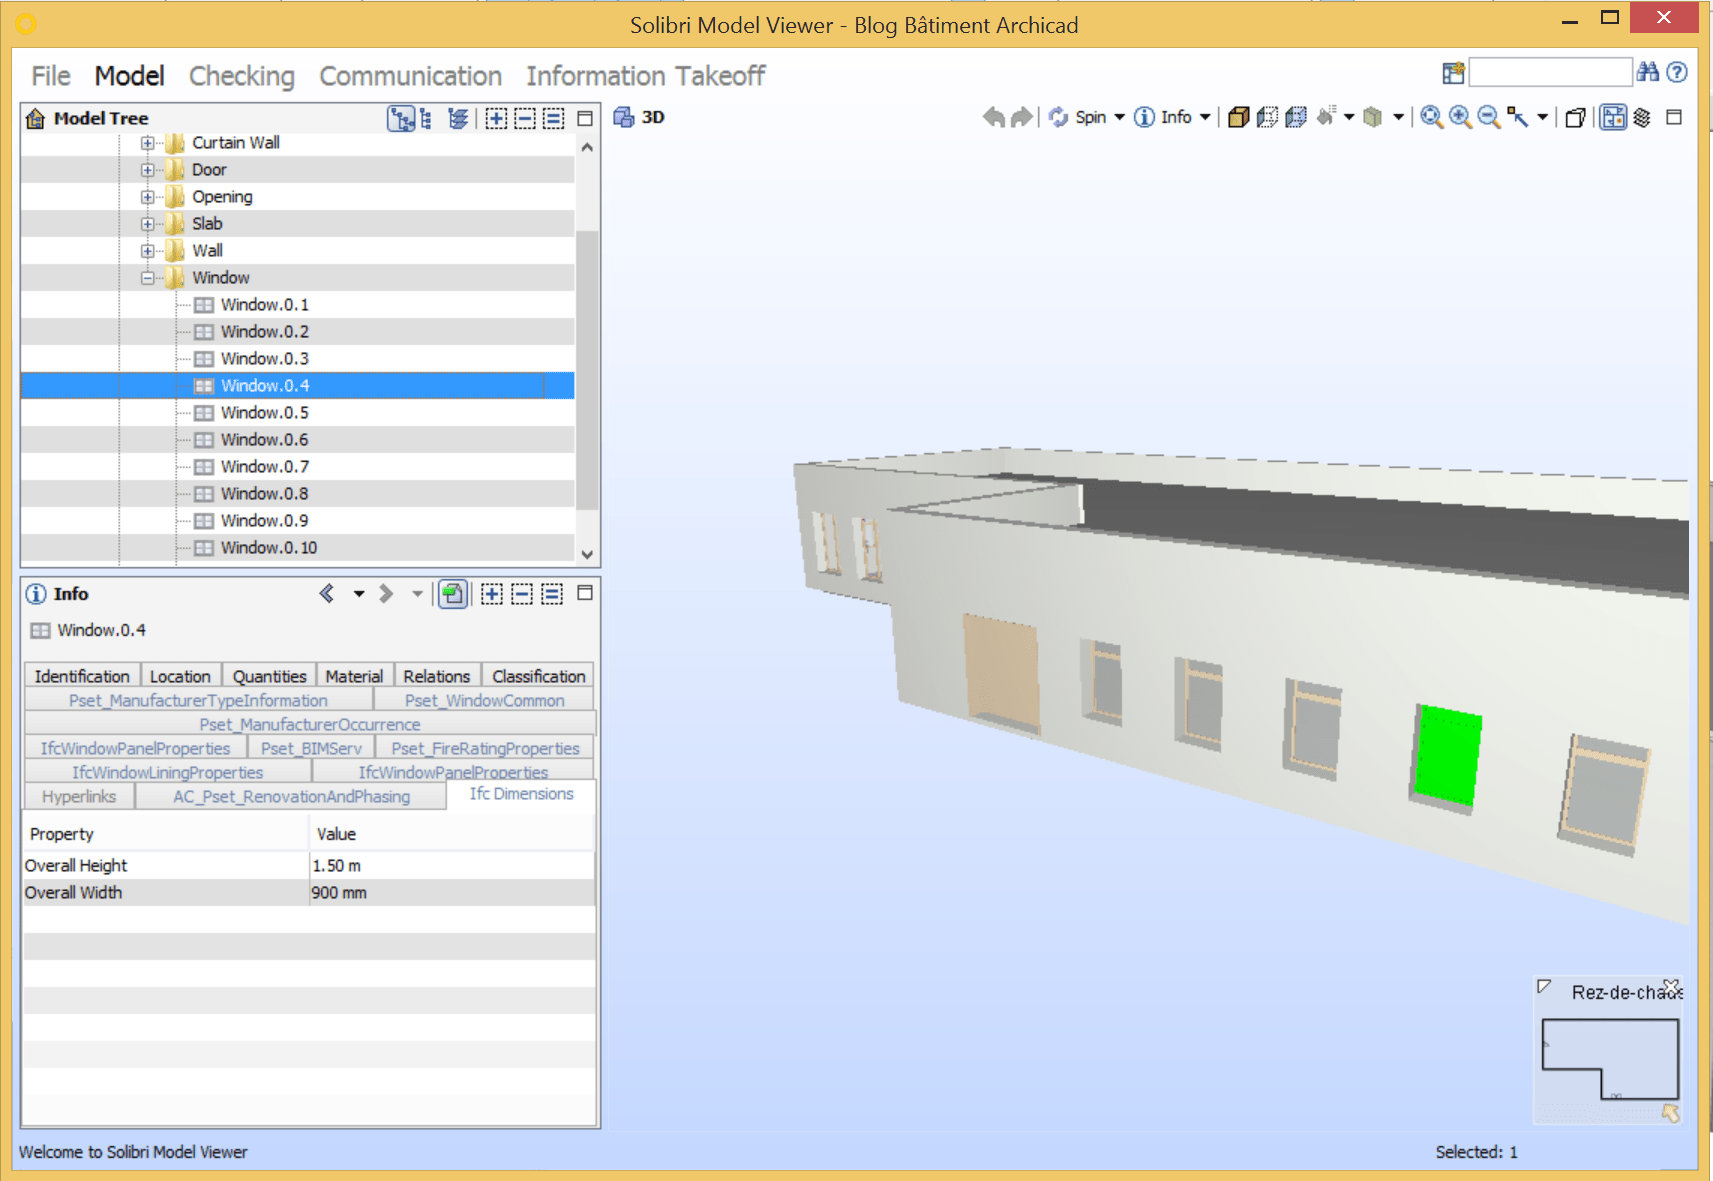The height and width of the screenshot is (1181, 1713).
Task: Switch to the Identification tab
Action: 82,676
